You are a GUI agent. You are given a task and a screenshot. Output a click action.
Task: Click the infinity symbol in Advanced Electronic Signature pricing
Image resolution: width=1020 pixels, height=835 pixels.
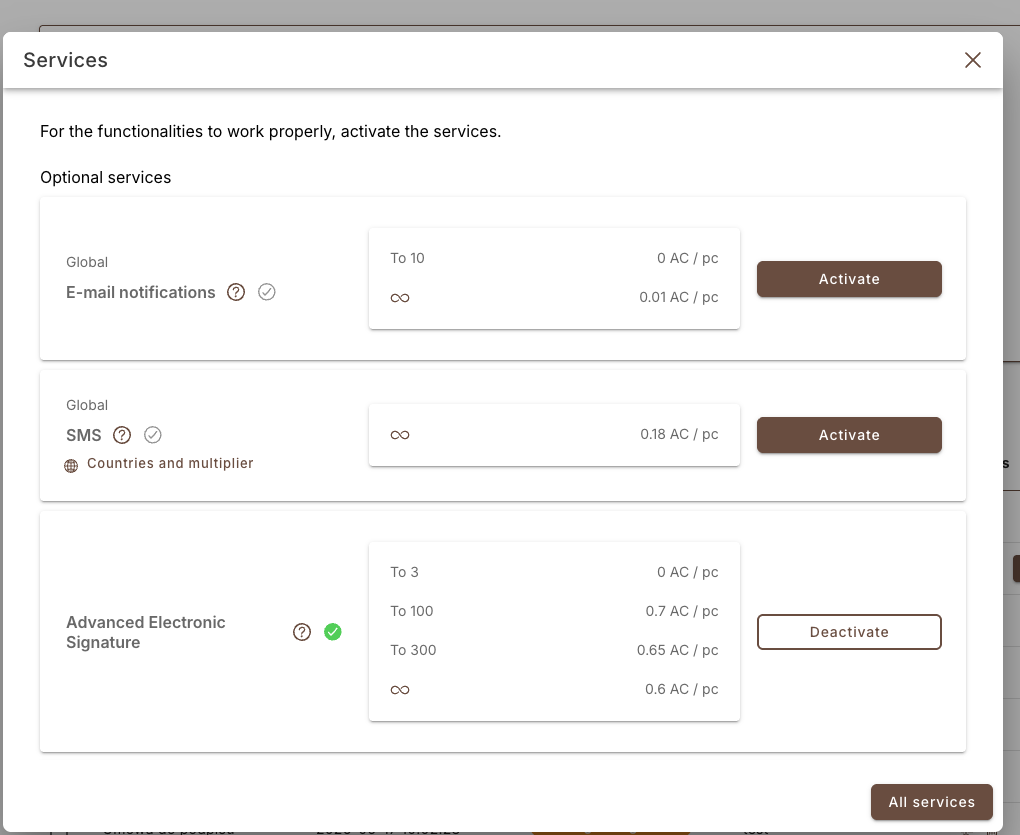point(400,690)
